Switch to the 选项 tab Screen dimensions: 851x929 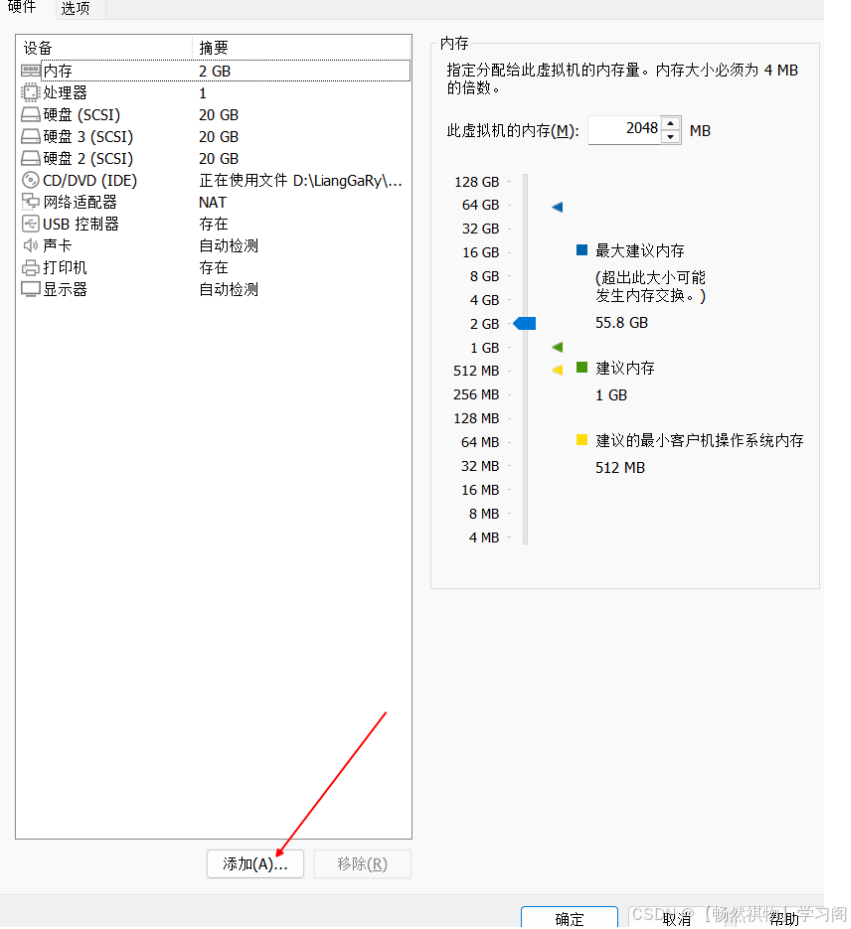tap(75, 8)
